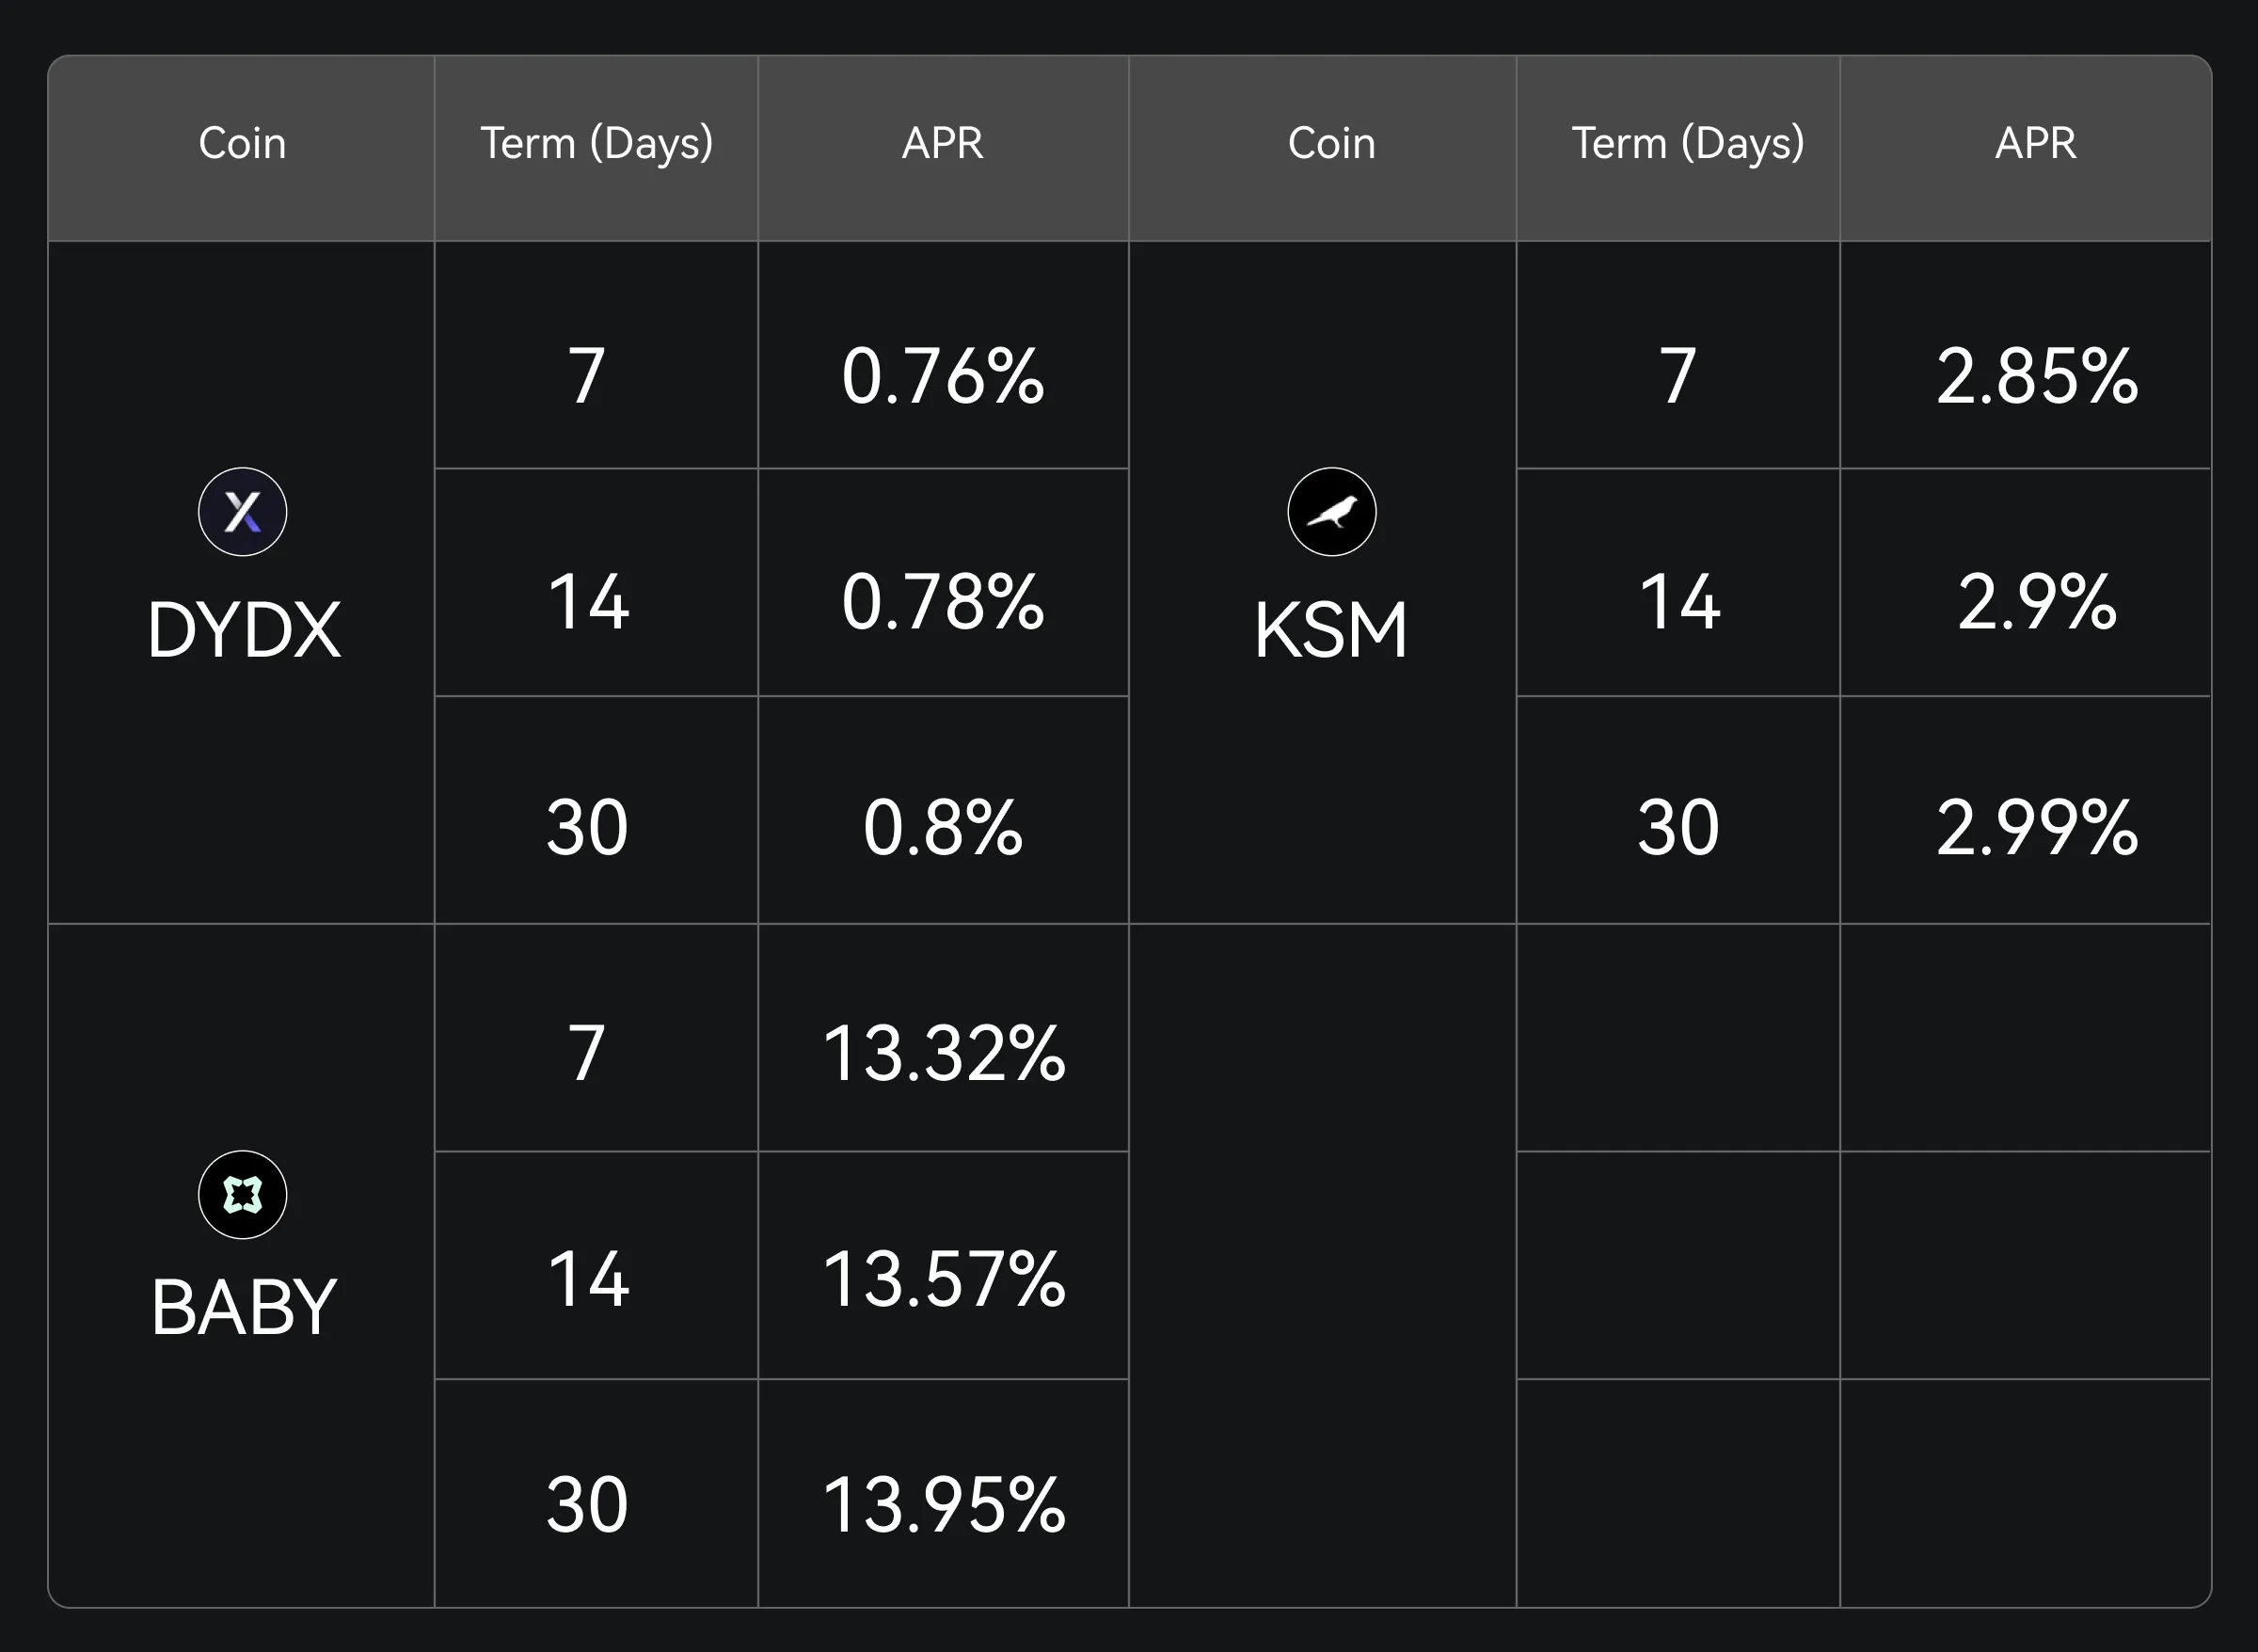
Task: Select KSM APR value 2.9%
Action: [x=2036, y=603]
